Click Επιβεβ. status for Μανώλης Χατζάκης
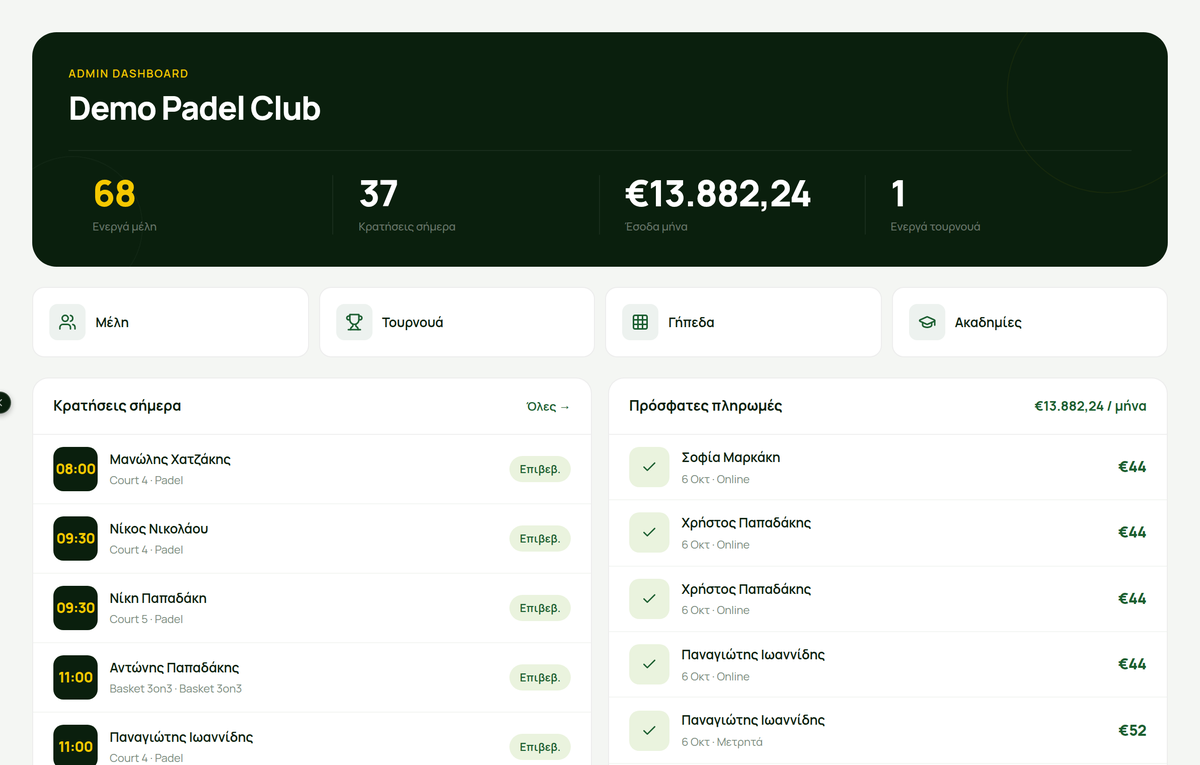1200x765 pixels. tap(540, 469)
